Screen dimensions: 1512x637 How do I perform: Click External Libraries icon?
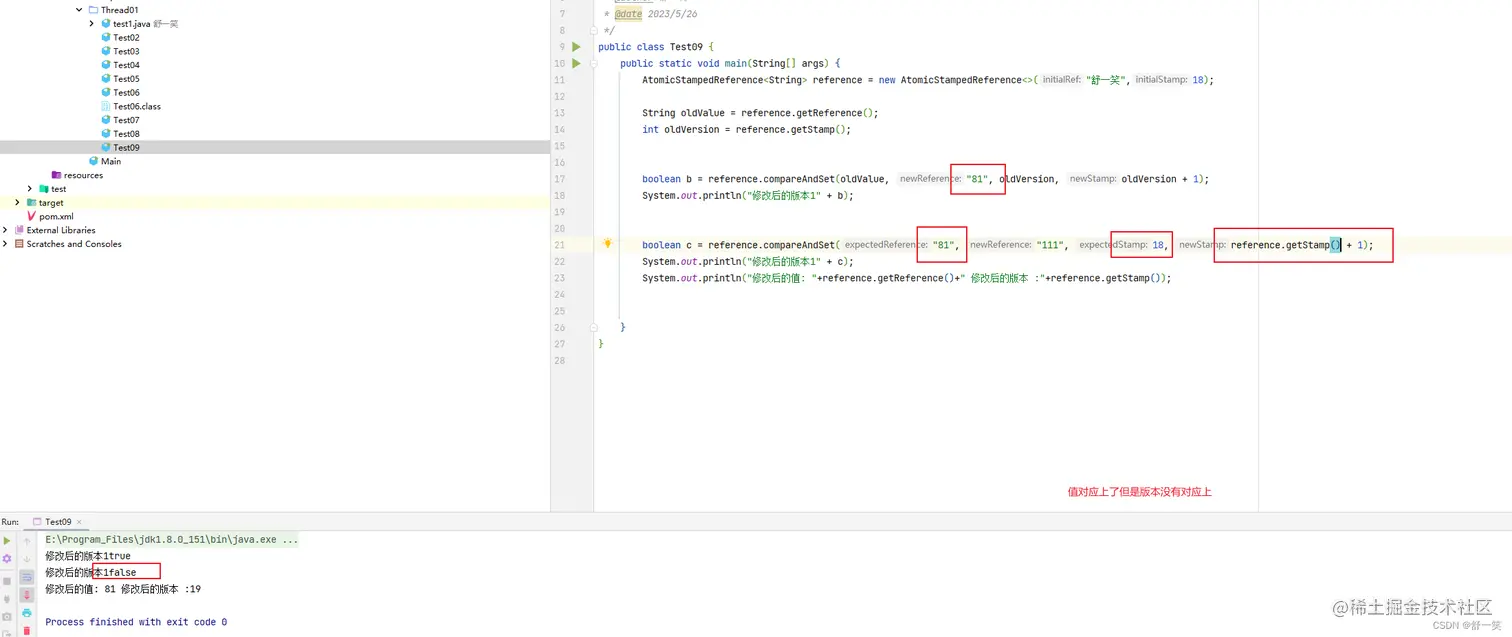tap(19, 230)
